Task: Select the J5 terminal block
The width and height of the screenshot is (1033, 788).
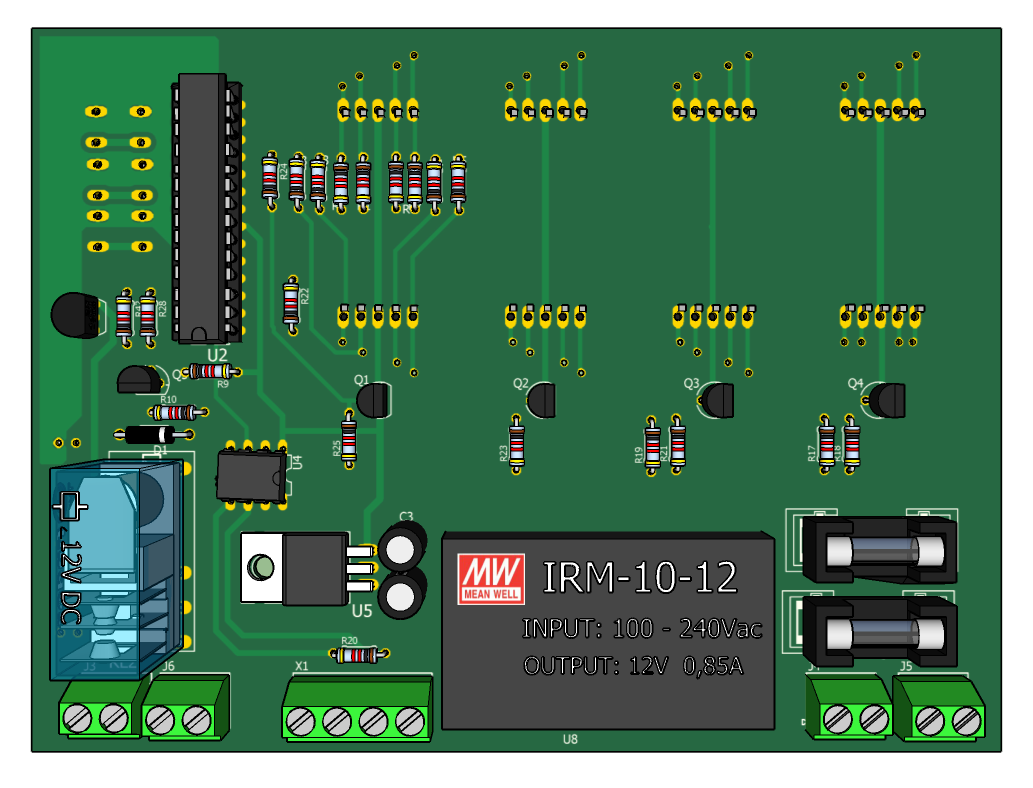Action: tap(938, 708)
